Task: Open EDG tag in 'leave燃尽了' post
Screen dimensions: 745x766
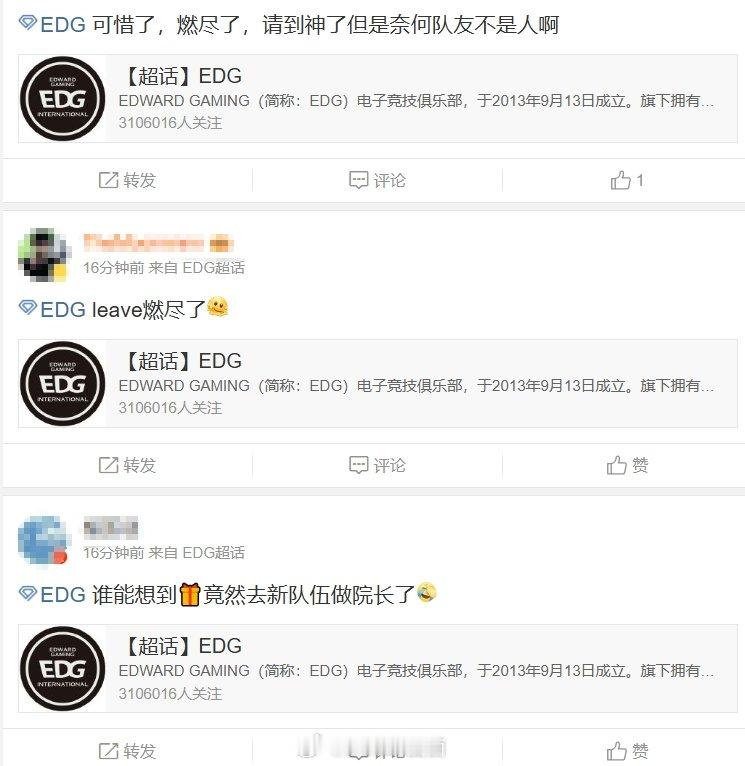Action: [x=52, y=309]
